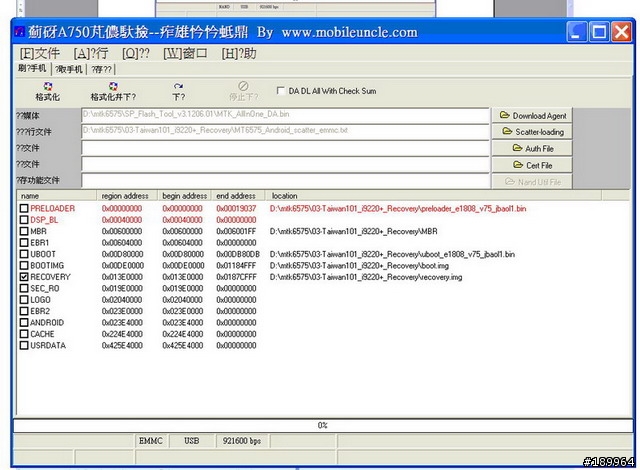The height and width of the screenshot is (470, 640).
Task: Tick the SEC_RO checkbox
Action: [x=24, y=288]
